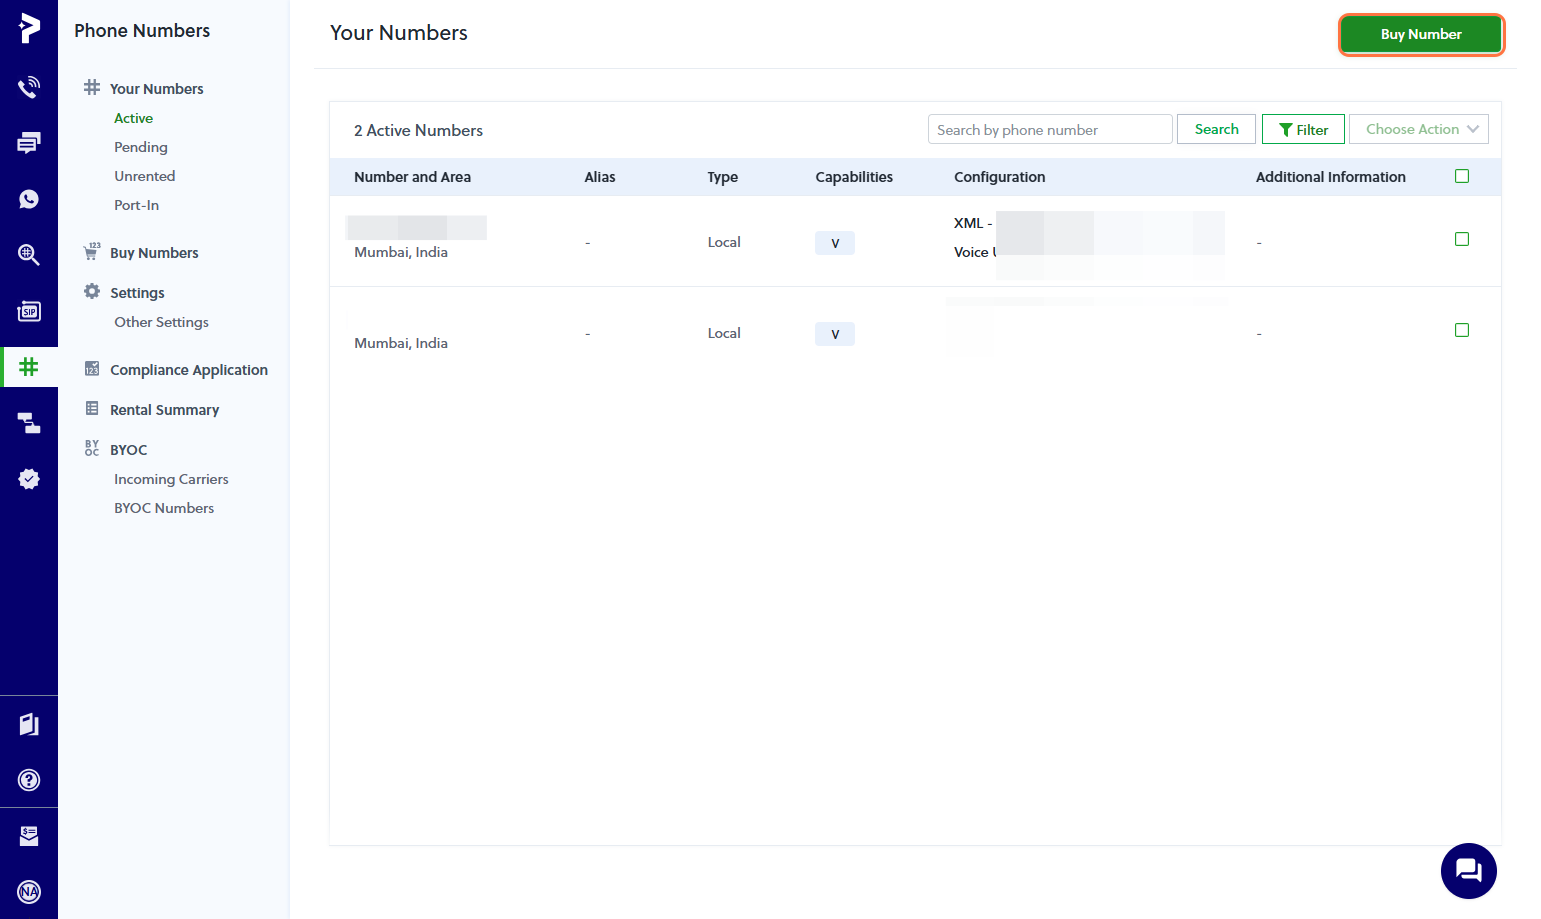Click the Capabilities column header

click(x=854, y=177)
